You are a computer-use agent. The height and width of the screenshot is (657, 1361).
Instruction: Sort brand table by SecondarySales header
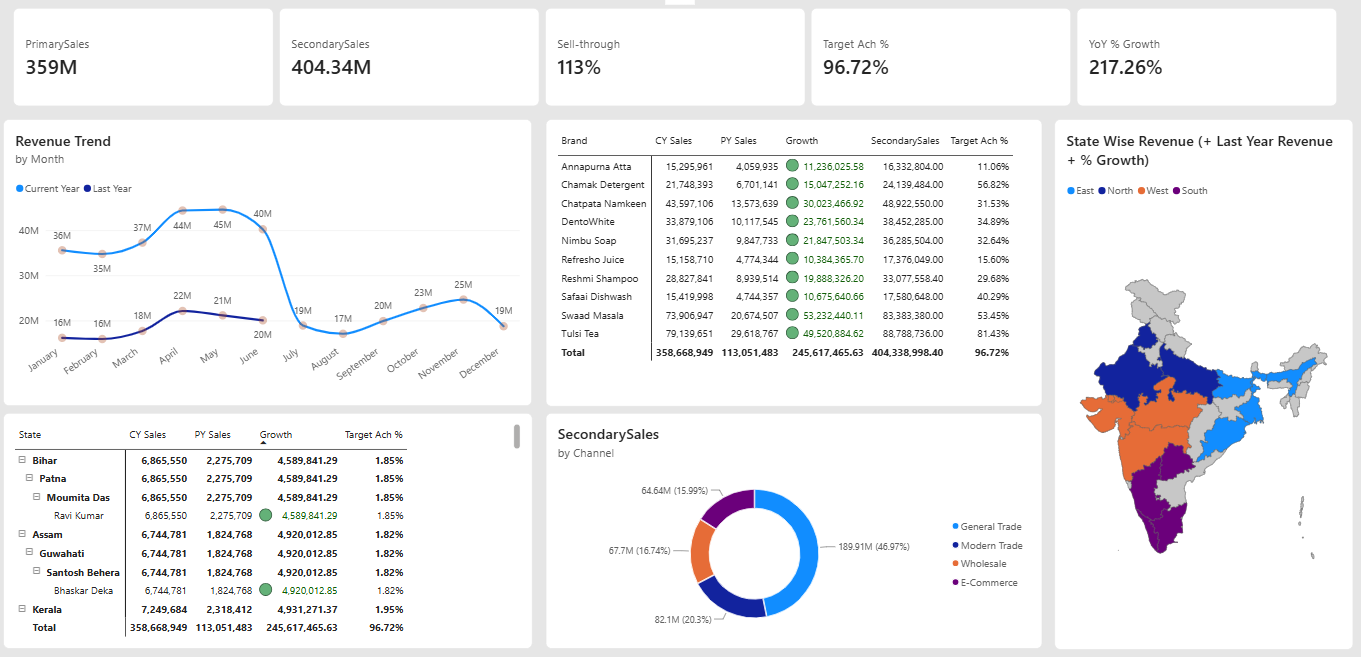pyautogui.click(x=905, y=141)
